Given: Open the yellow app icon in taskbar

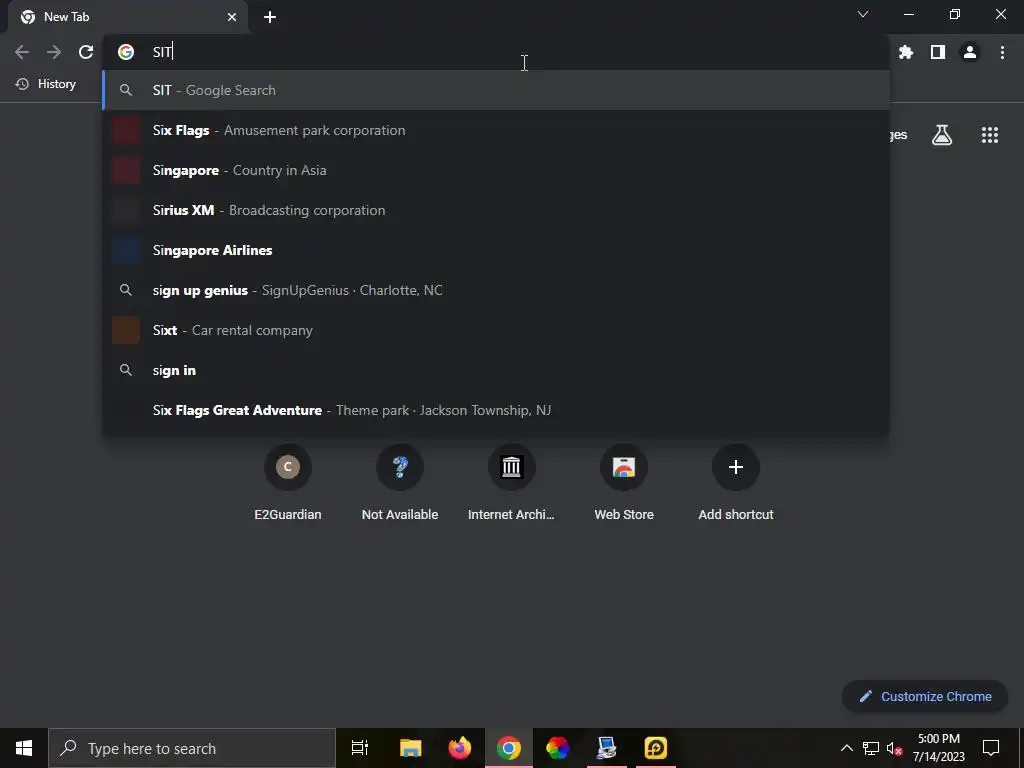Looking at the screenshot, I should [656, 748].
